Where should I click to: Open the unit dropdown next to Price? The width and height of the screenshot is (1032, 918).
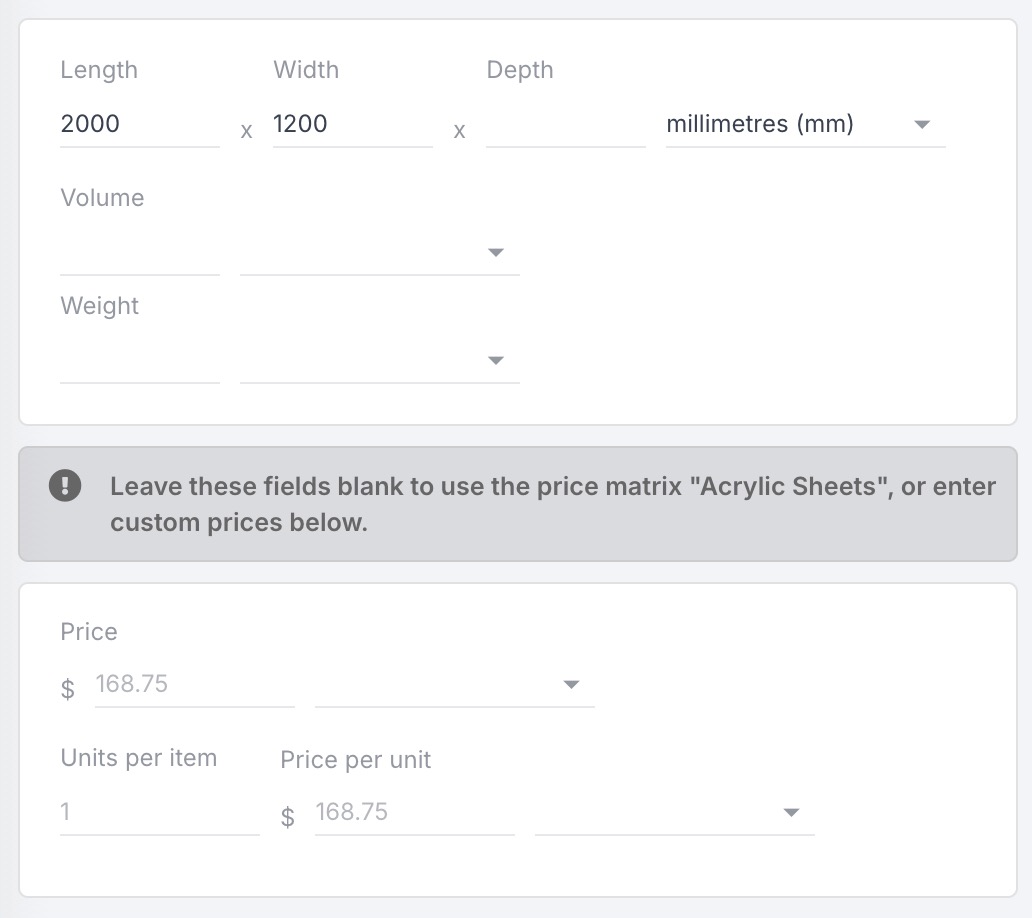click(454, 685)
